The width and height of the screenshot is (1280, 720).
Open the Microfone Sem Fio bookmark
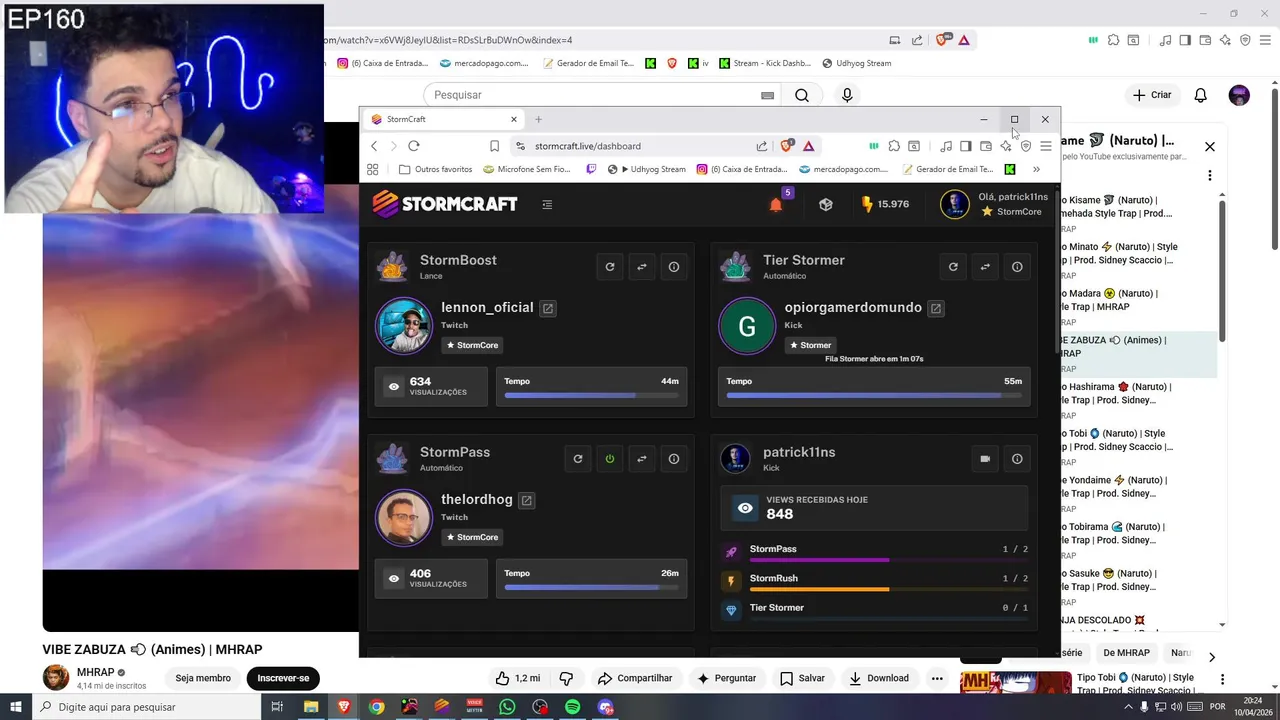tap(526, 169)
